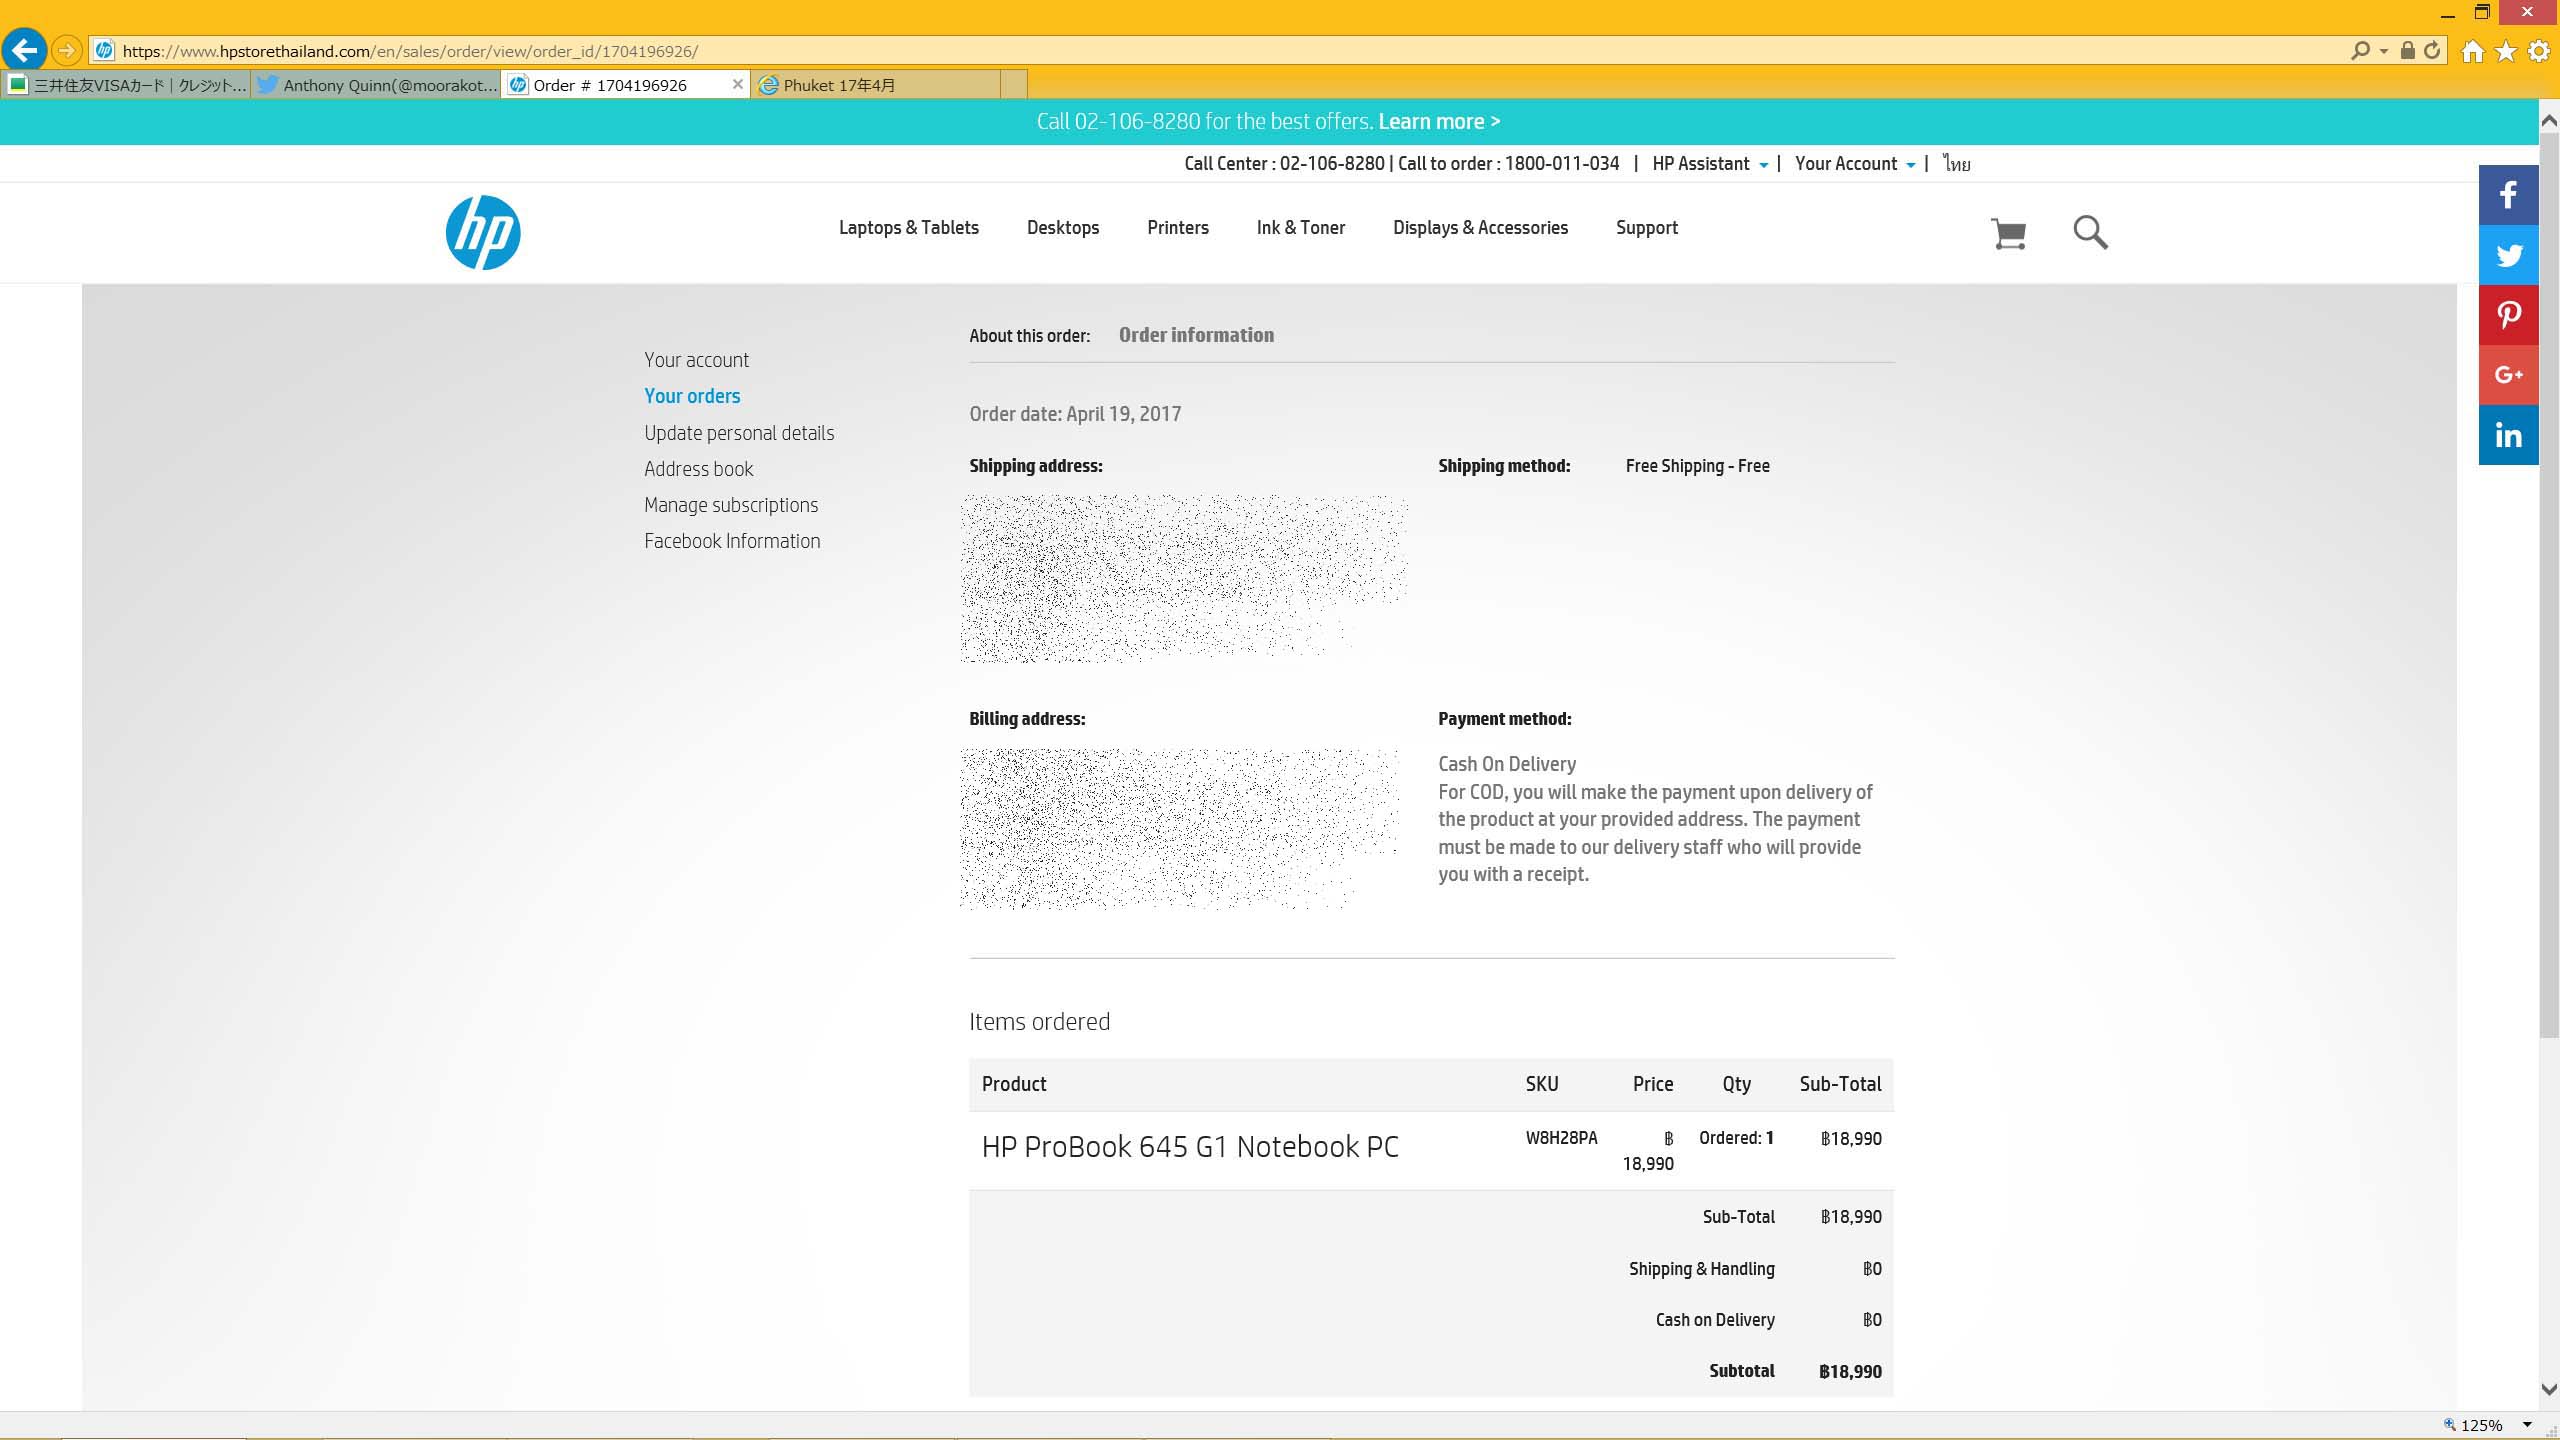Click the Order information heading
The width and height of the screenshot is (2560, 1440).
(1196, 335)
